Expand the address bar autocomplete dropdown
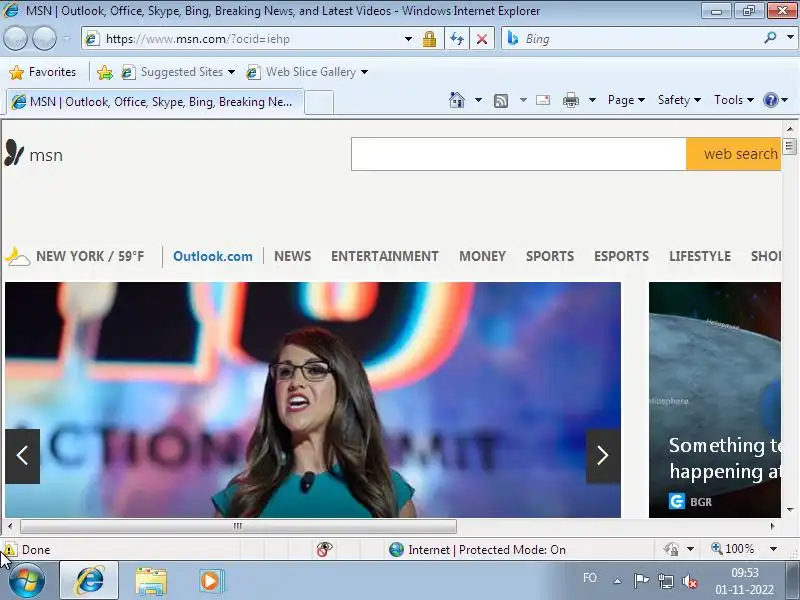This screenshot has height=600, width=800. click(x=408, y=39)
